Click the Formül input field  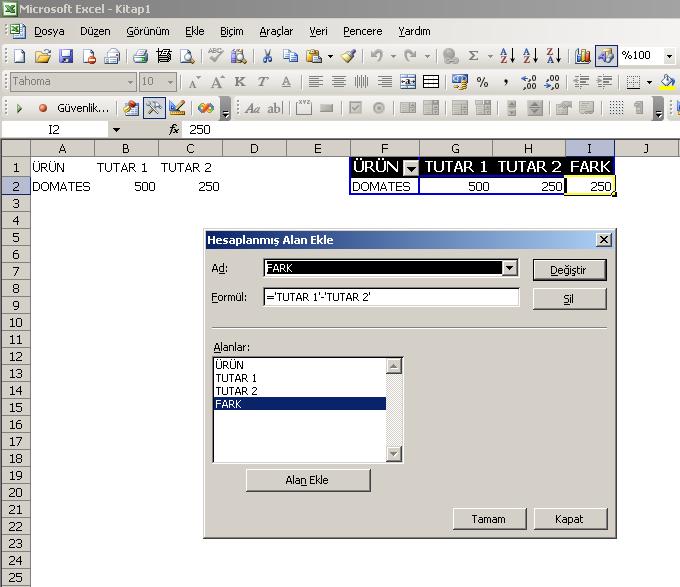391,297
